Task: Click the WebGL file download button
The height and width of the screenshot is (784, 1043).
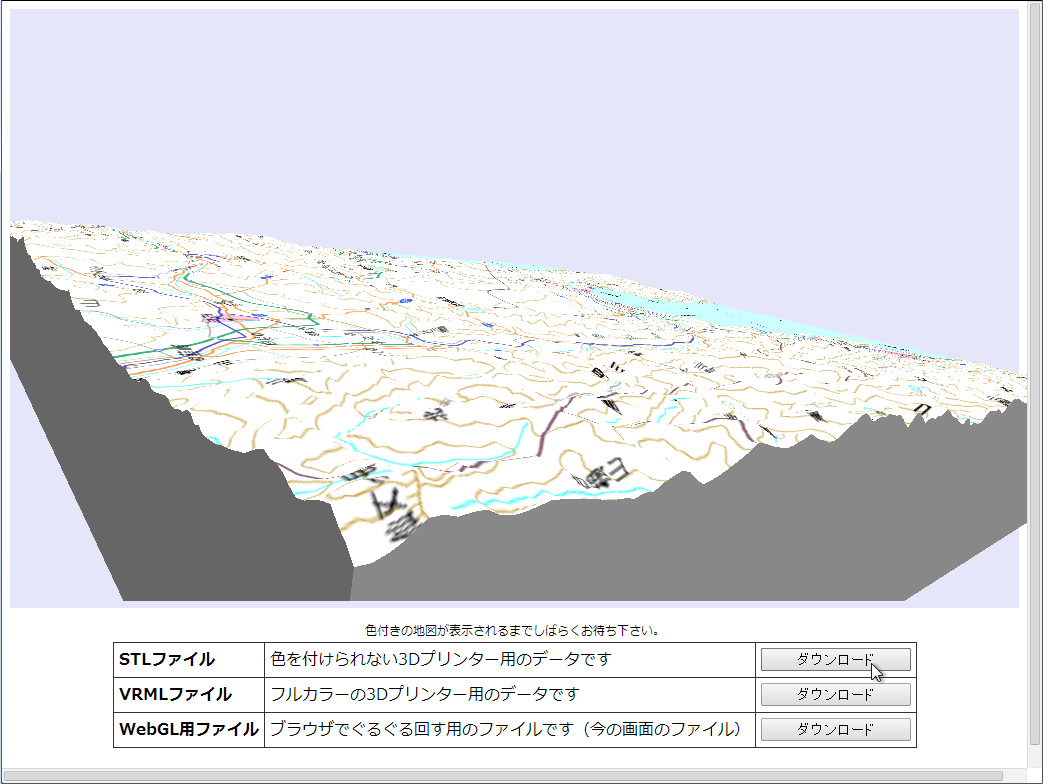Action: click(x=835, y=730)
